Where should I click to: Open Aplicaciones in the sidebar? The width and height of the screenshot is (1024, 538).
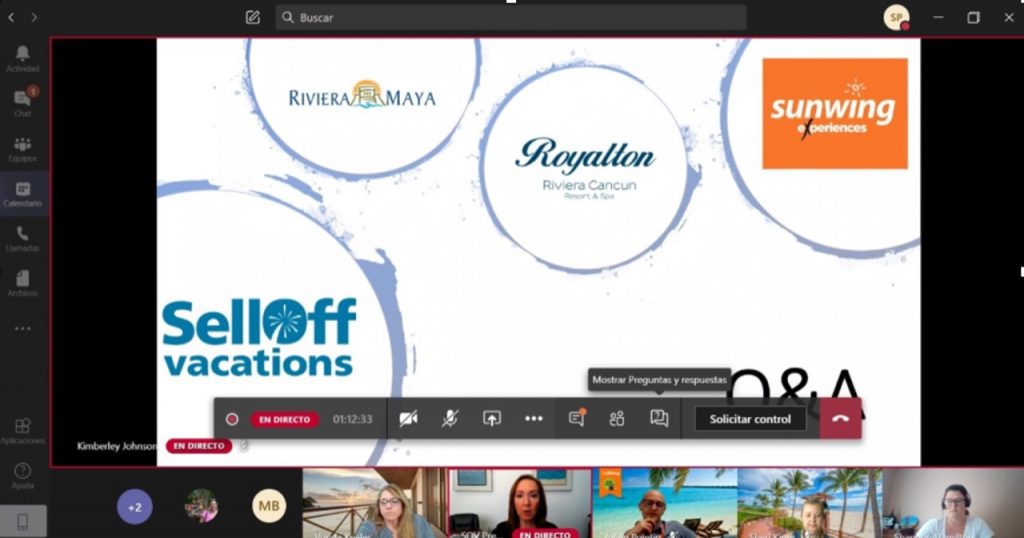click(x=22, y=431)
